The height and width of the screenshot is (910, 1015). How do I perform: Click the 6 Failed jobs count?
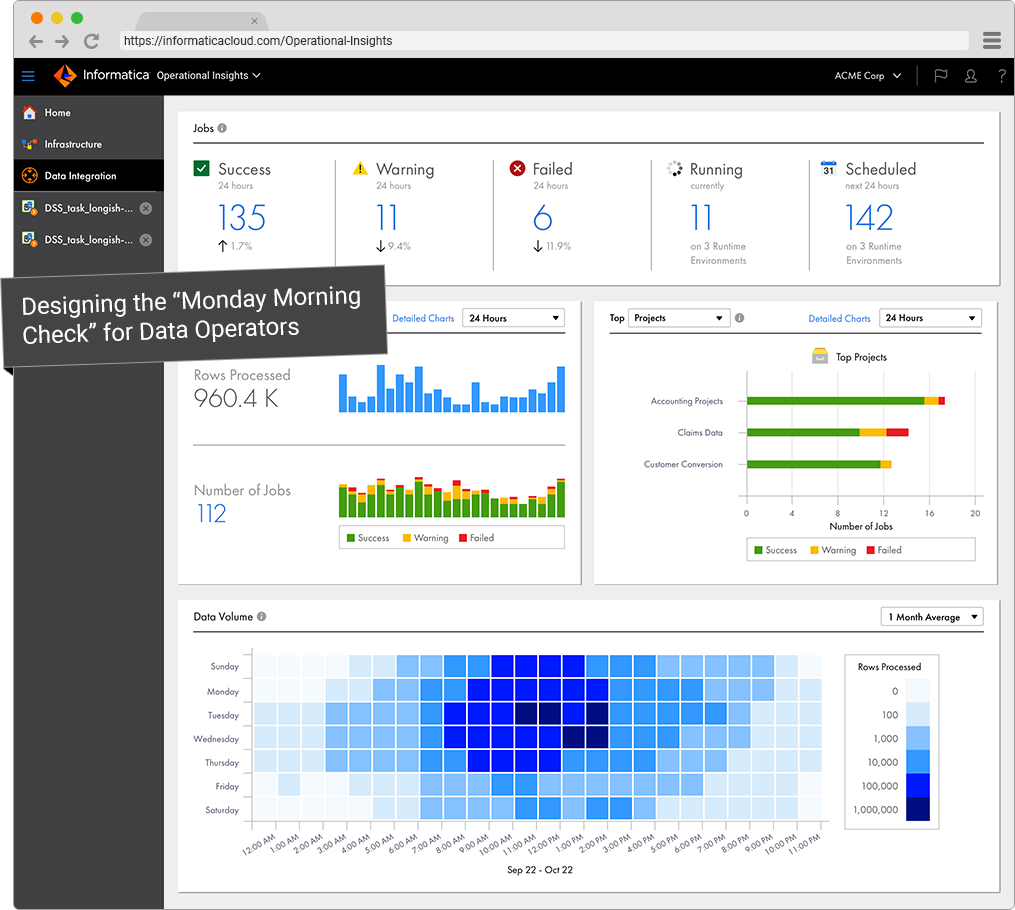pos(542,217)
